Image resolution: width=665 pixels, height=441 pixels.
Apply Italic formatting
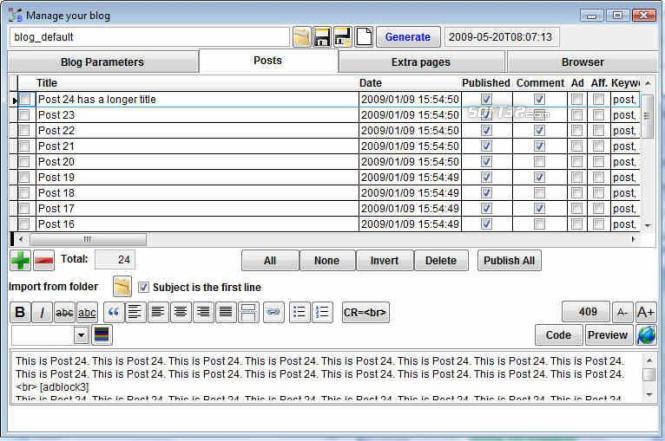(x=42, y=313)
